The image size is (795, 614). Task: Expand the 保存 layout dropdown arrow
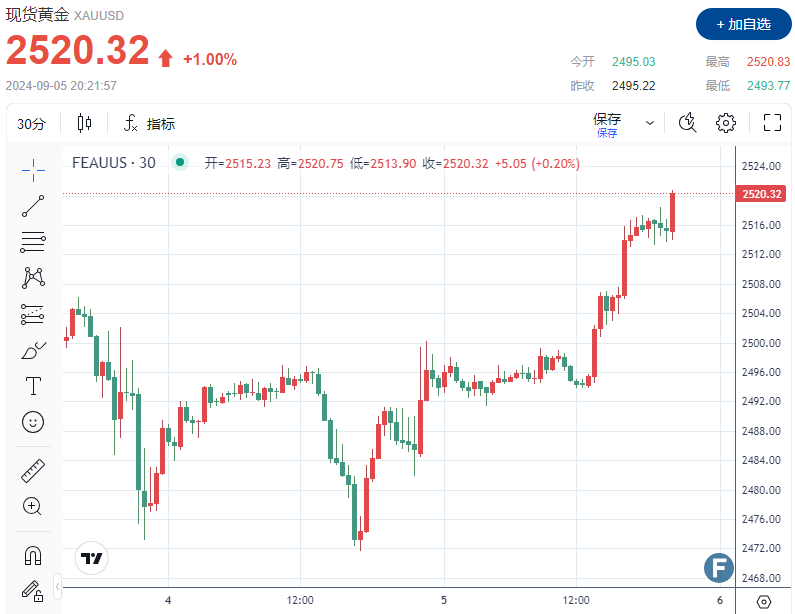[x=649, y=123]
